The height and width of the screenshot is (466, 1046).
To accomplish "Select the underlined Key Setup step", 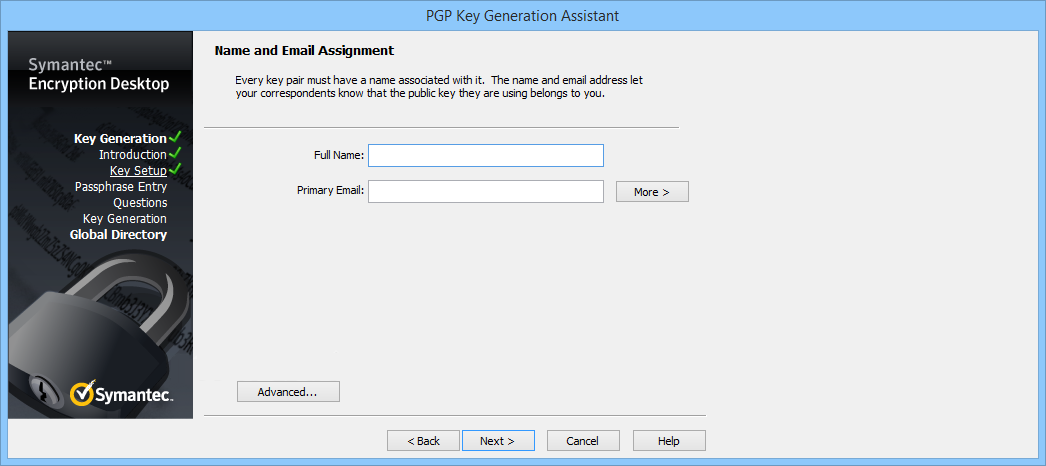I will [x=138, y=171].
